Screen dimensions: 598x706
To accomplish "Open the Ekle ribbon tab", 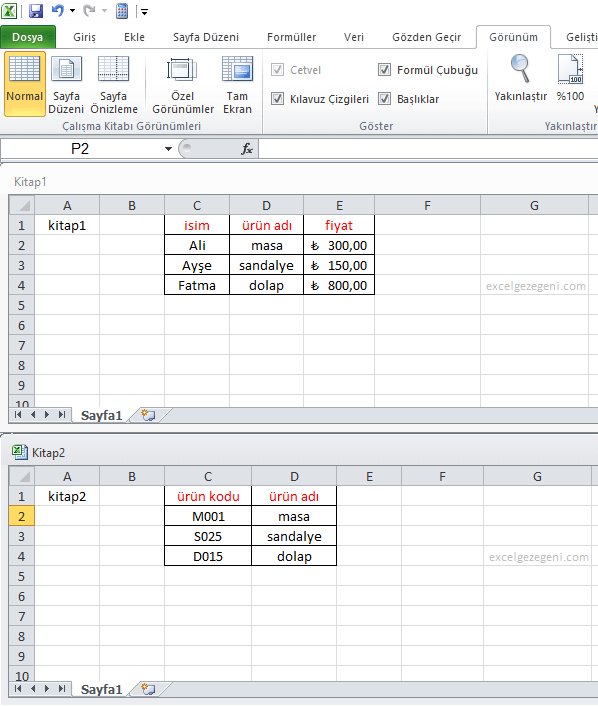I will [134, 37].
